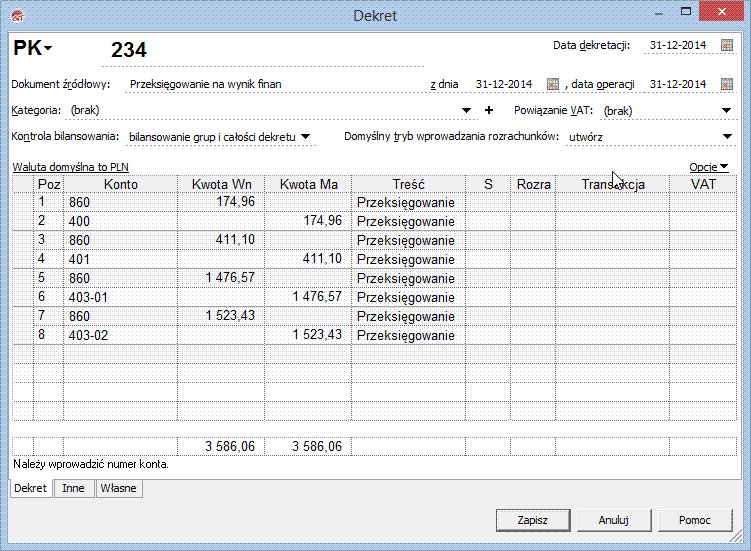Click the S column header
This screenshot has width=751, height=551.
[488, 184]
